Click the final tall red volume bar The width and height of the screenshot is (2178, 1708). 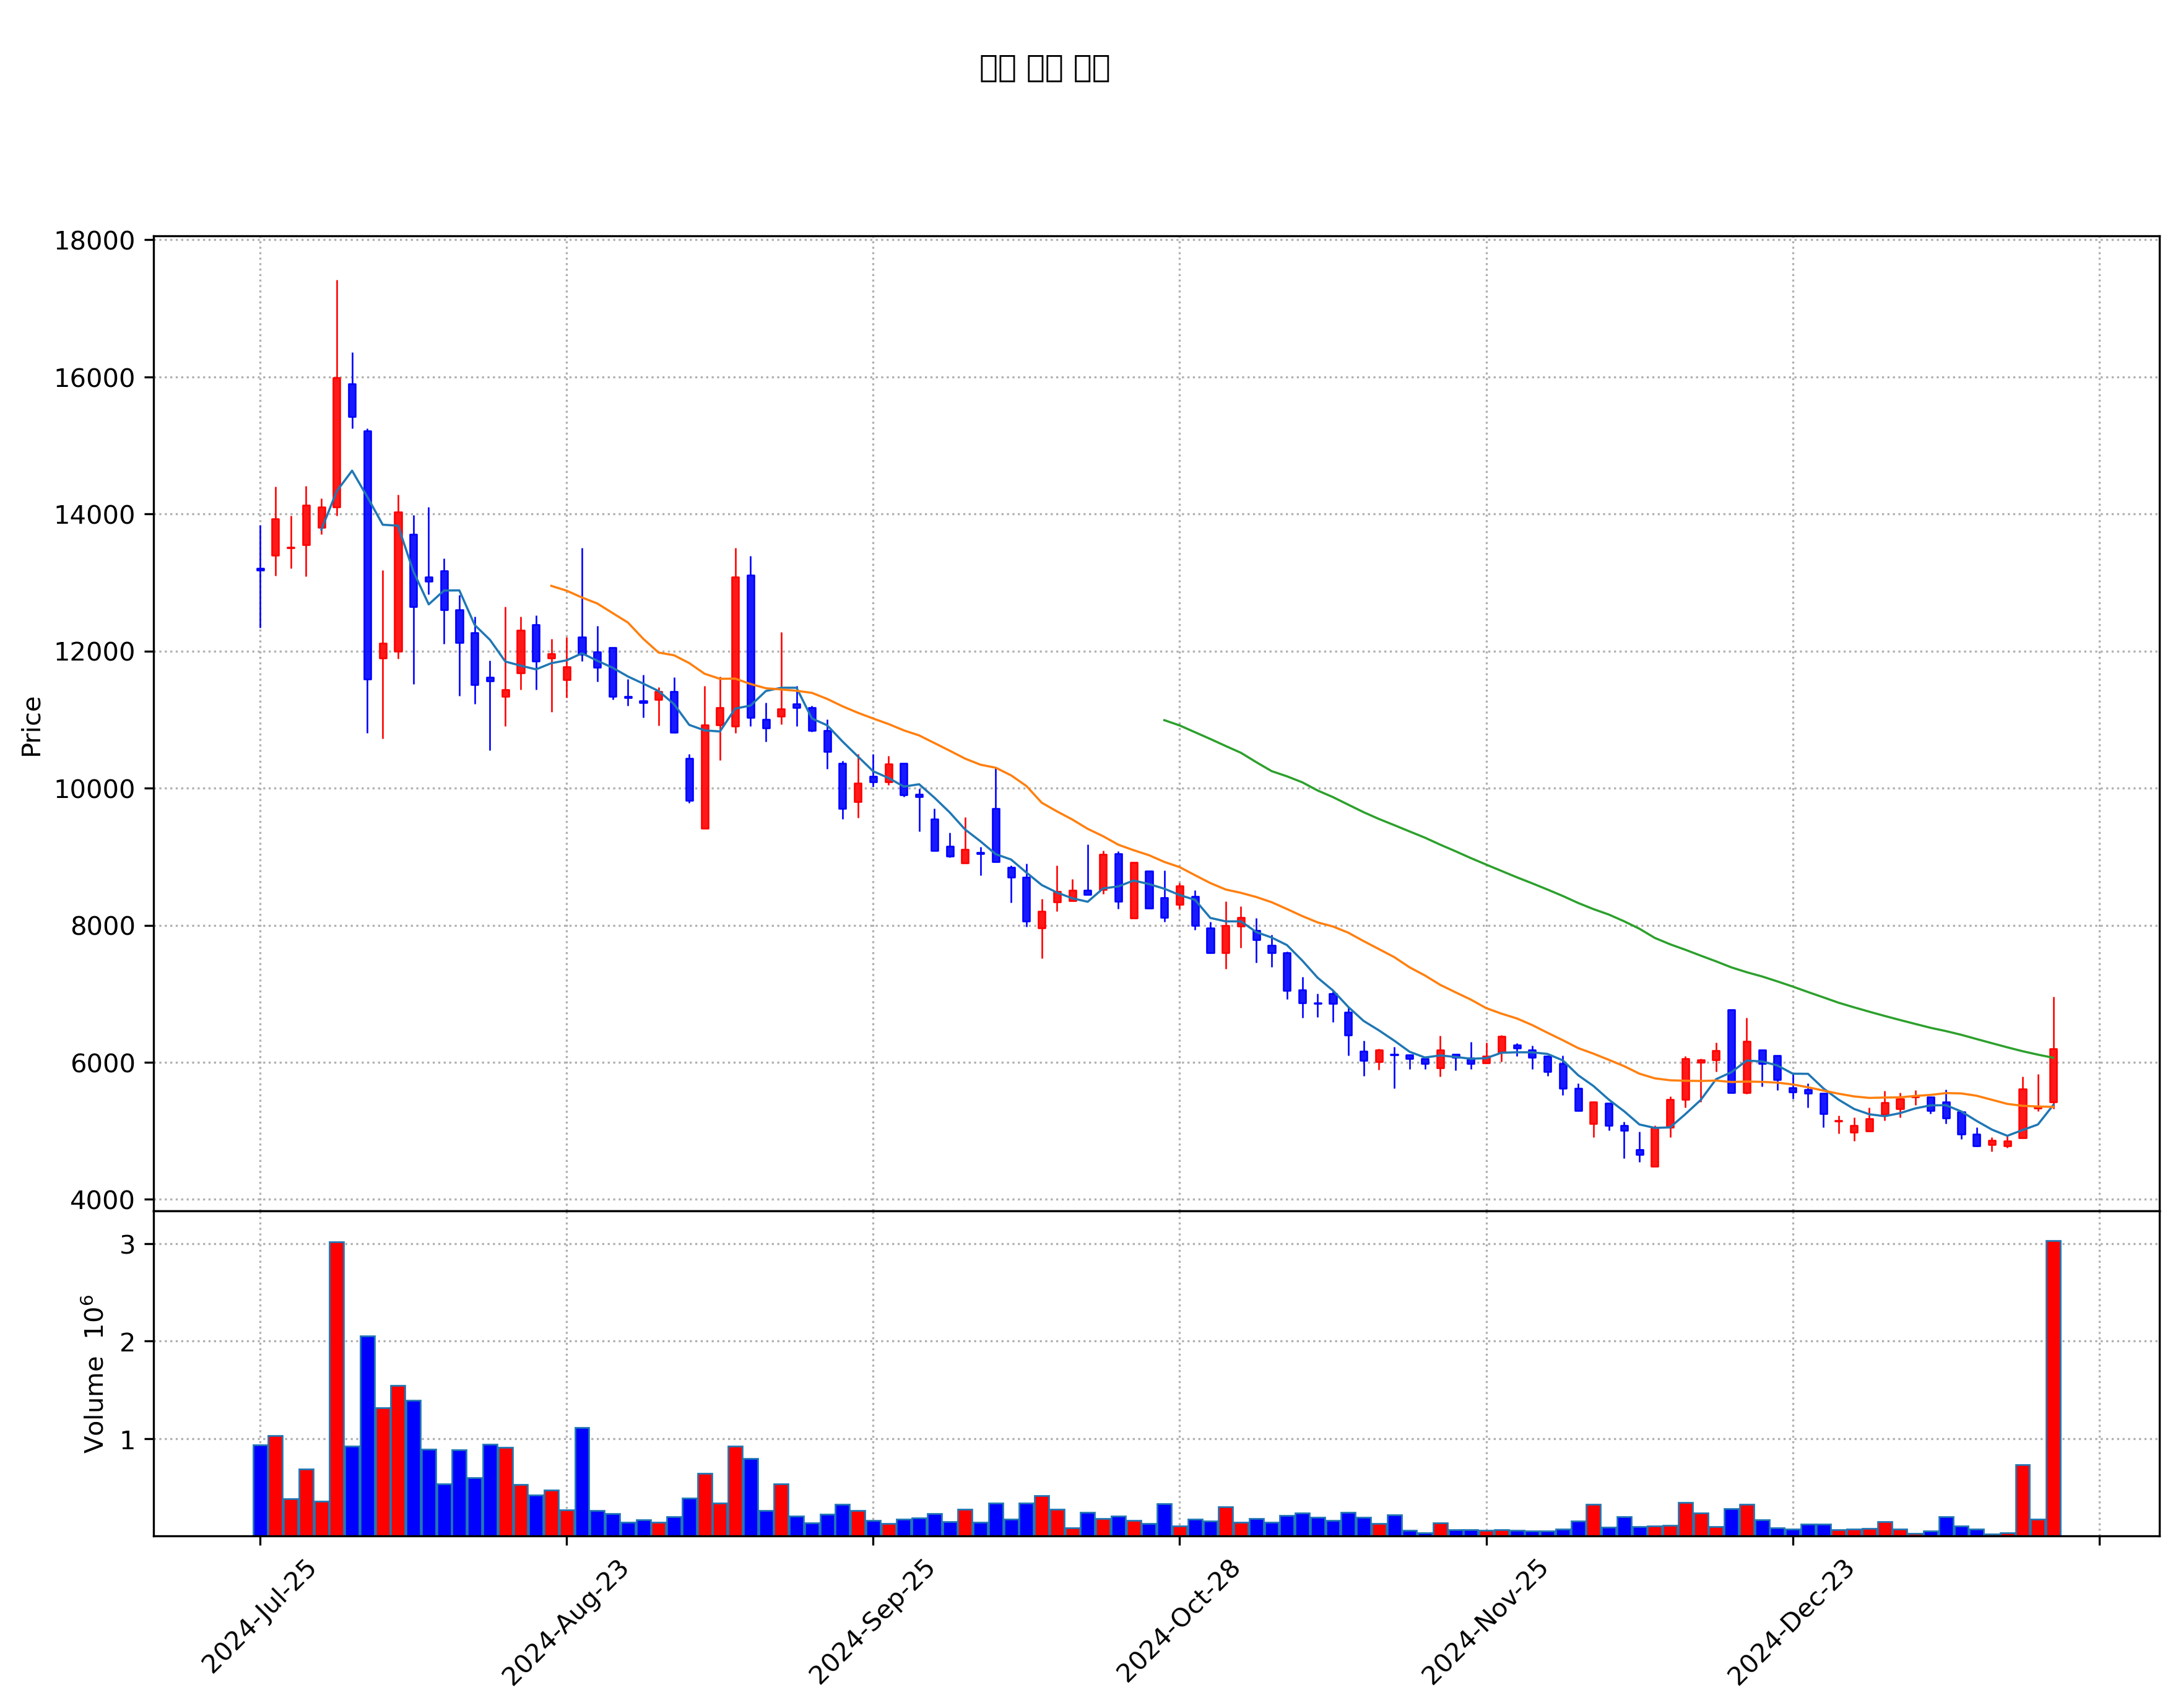tap(2053, 1388)
